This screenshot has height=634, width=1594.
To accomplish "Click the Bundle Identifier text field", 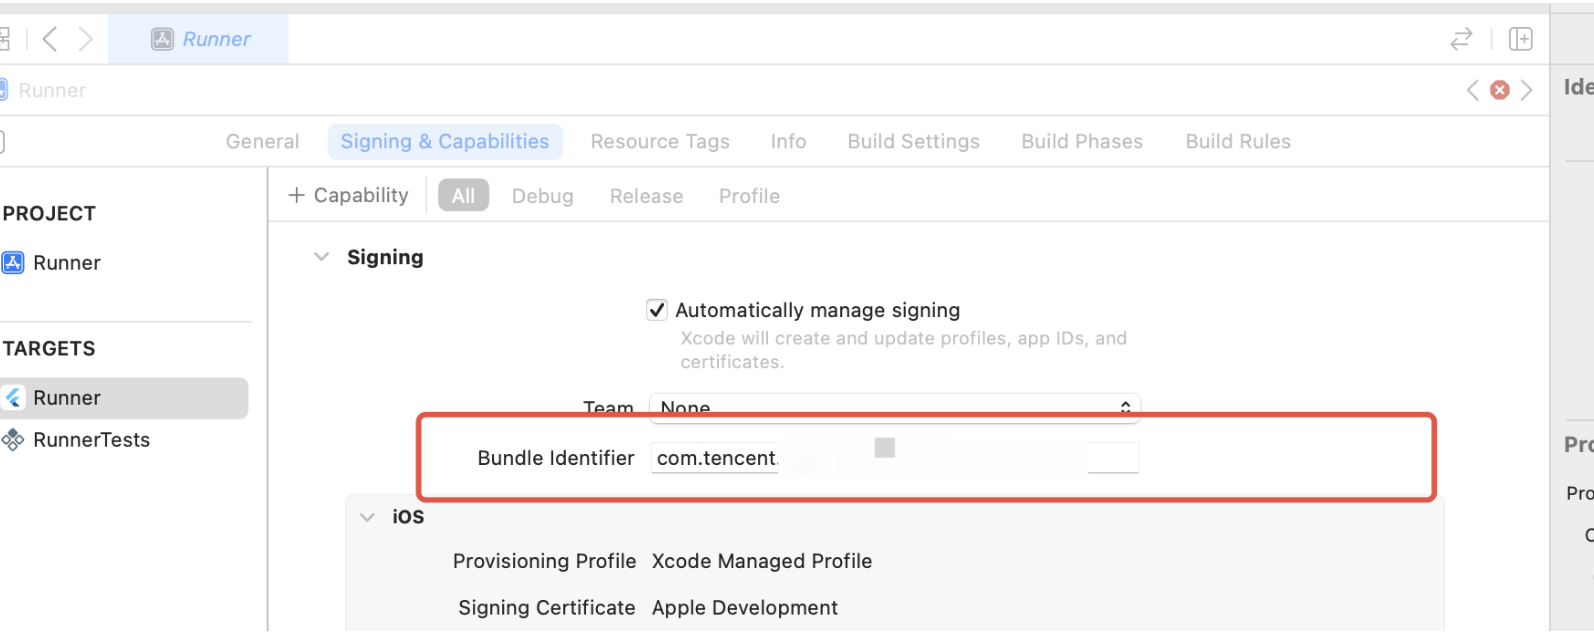I will point(894,458).
